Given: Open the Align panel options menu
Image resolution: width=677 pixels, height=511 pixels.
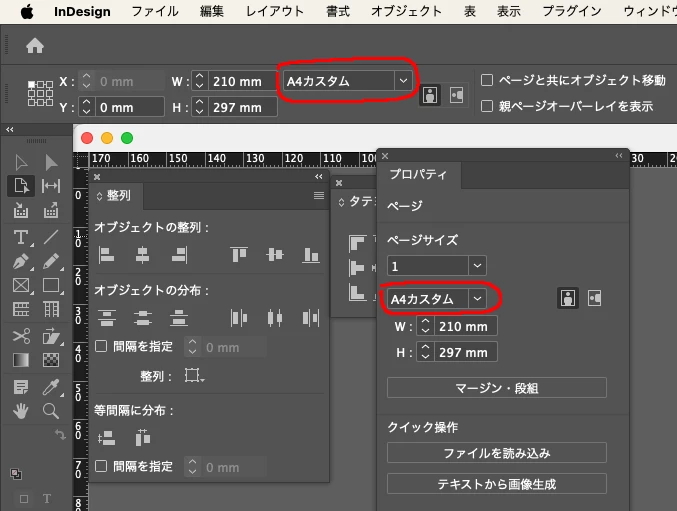Looking at the screenshot, I should [x=319, y=196].
